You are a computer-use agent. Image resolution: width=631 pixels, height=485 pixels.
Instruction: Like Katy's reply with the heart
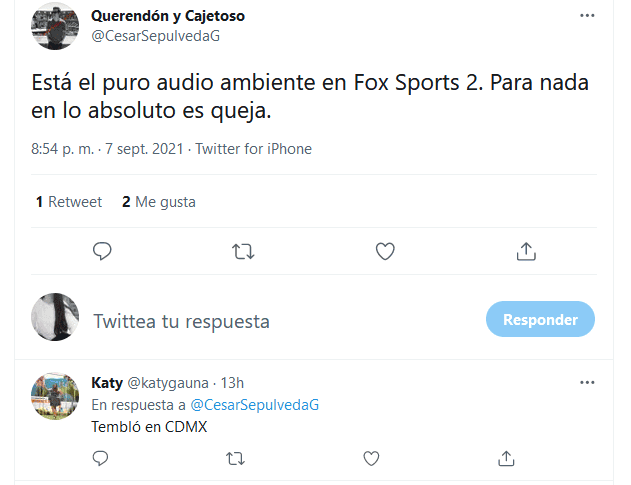click(x=371, y=458)
